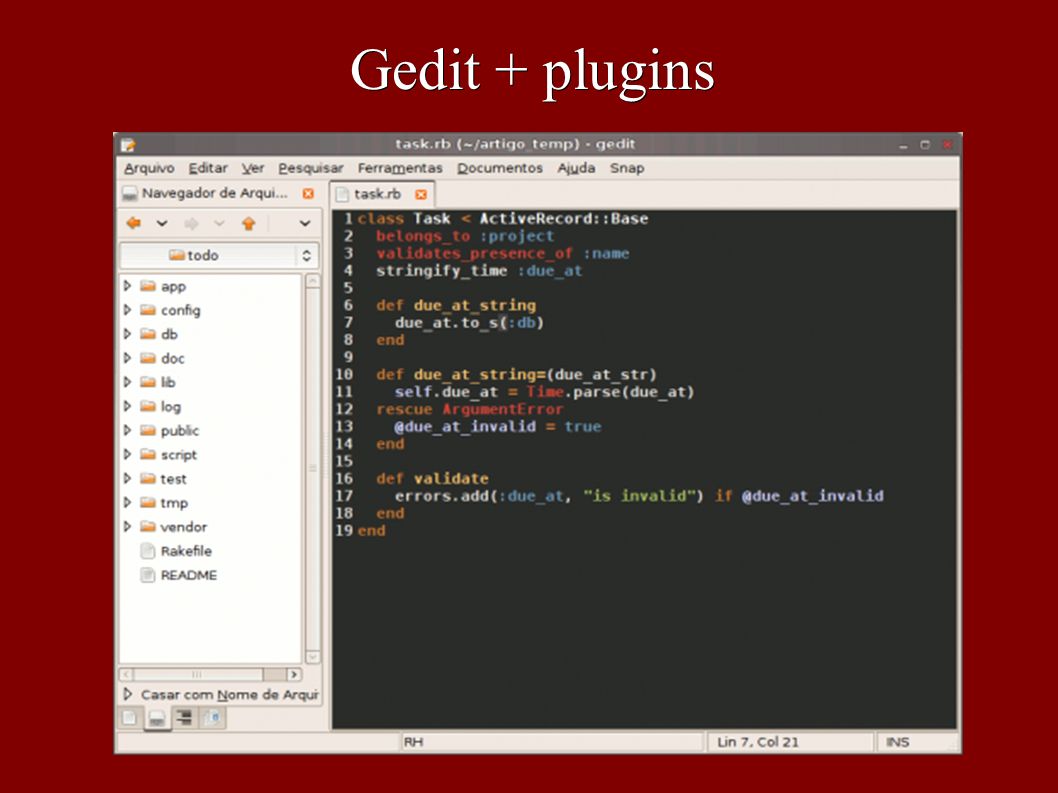Open the Ver menu

253,168
